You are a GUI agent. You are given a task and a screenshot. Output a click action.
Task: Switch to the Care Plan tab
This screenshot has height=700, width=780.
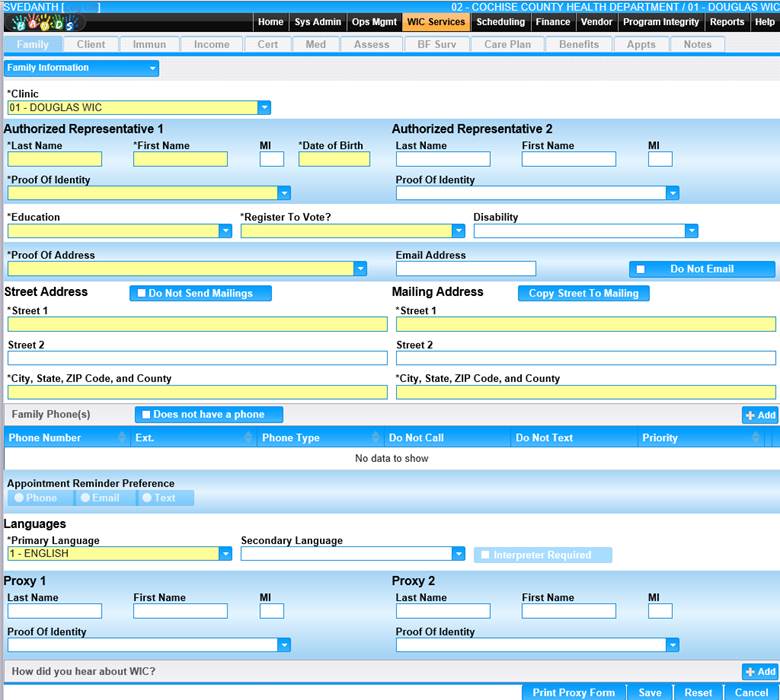507,44
